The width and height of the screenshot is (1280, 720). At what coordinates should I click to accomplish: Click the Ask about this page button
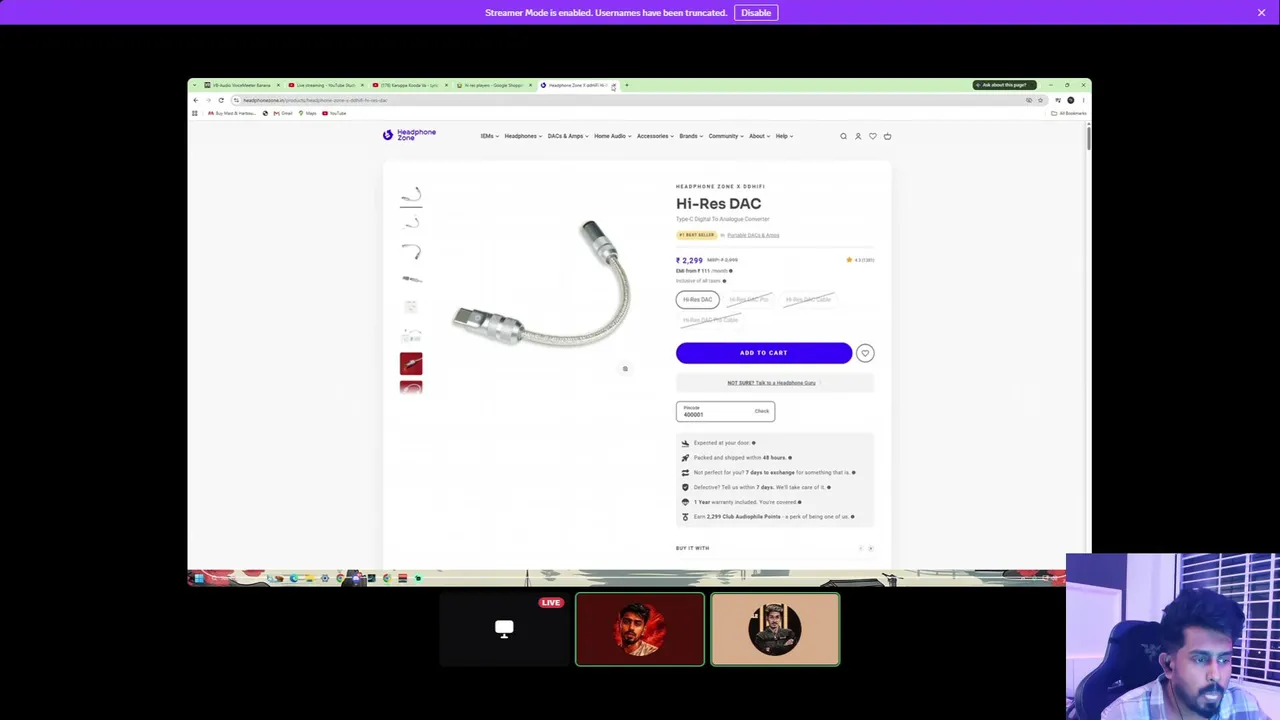pyautogui.click(x=1004, y=85)
